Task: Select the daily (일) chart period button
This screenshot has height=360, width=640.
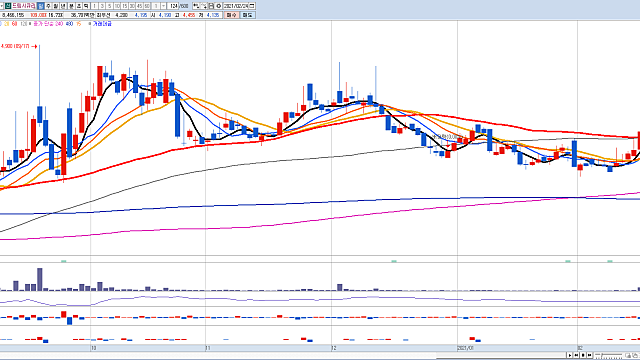Action: [x=40, y=6]
